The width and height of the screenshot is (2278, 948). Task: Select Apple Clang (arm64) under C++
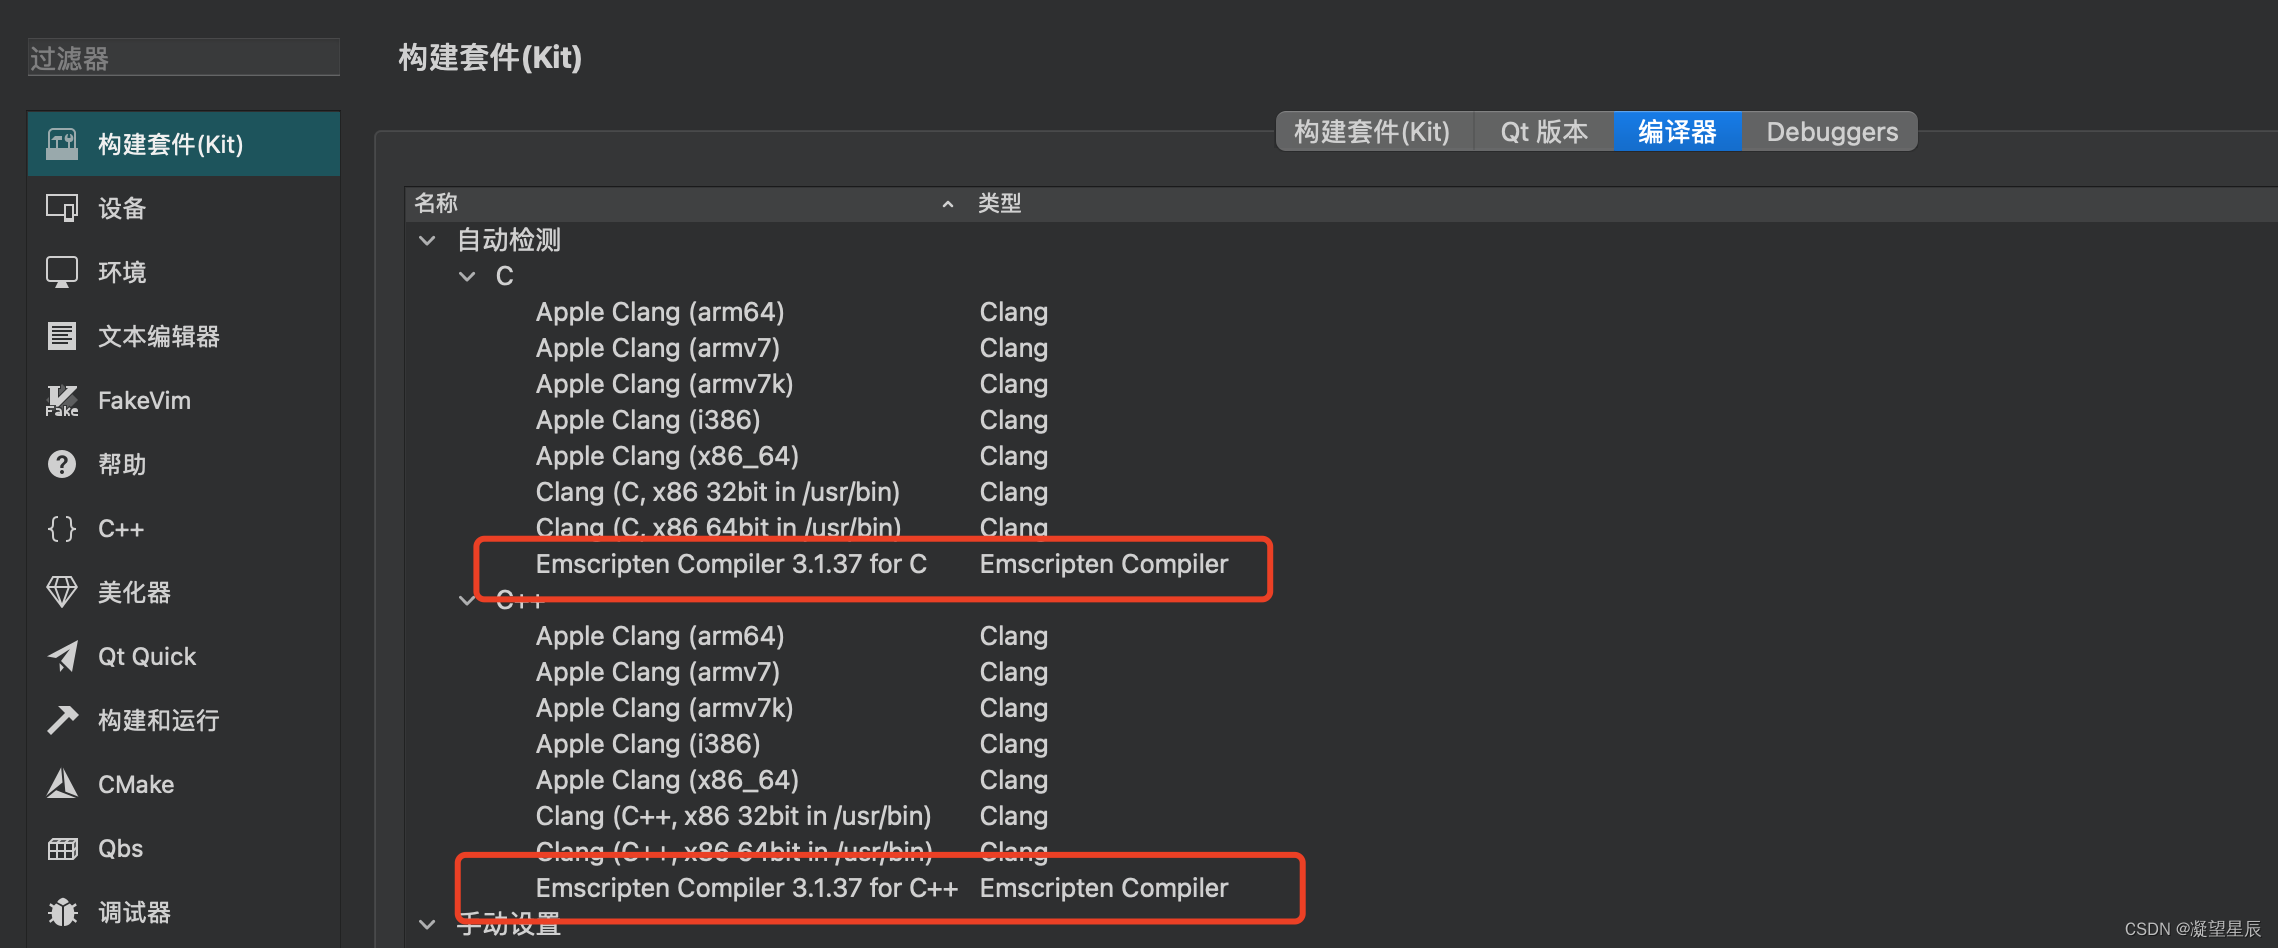click(x=660, y=636)
